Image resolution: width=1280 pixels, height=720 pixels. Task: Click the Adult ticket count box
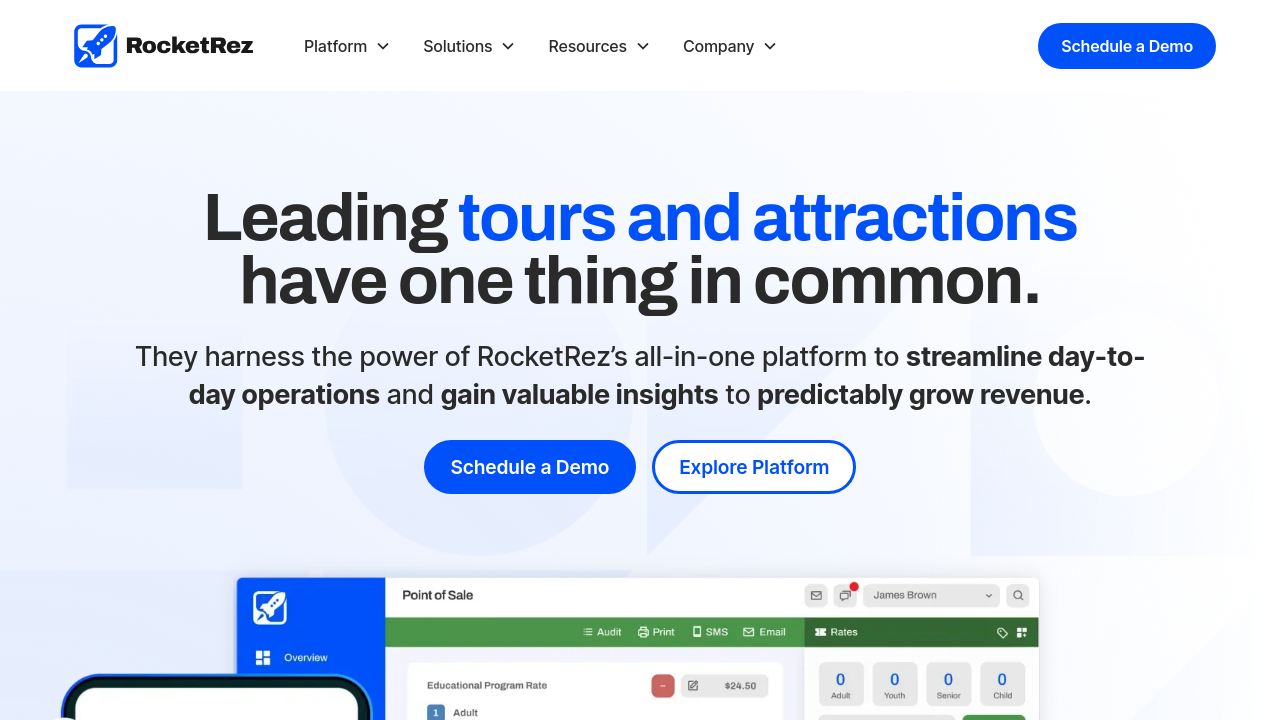coord(840,684)
